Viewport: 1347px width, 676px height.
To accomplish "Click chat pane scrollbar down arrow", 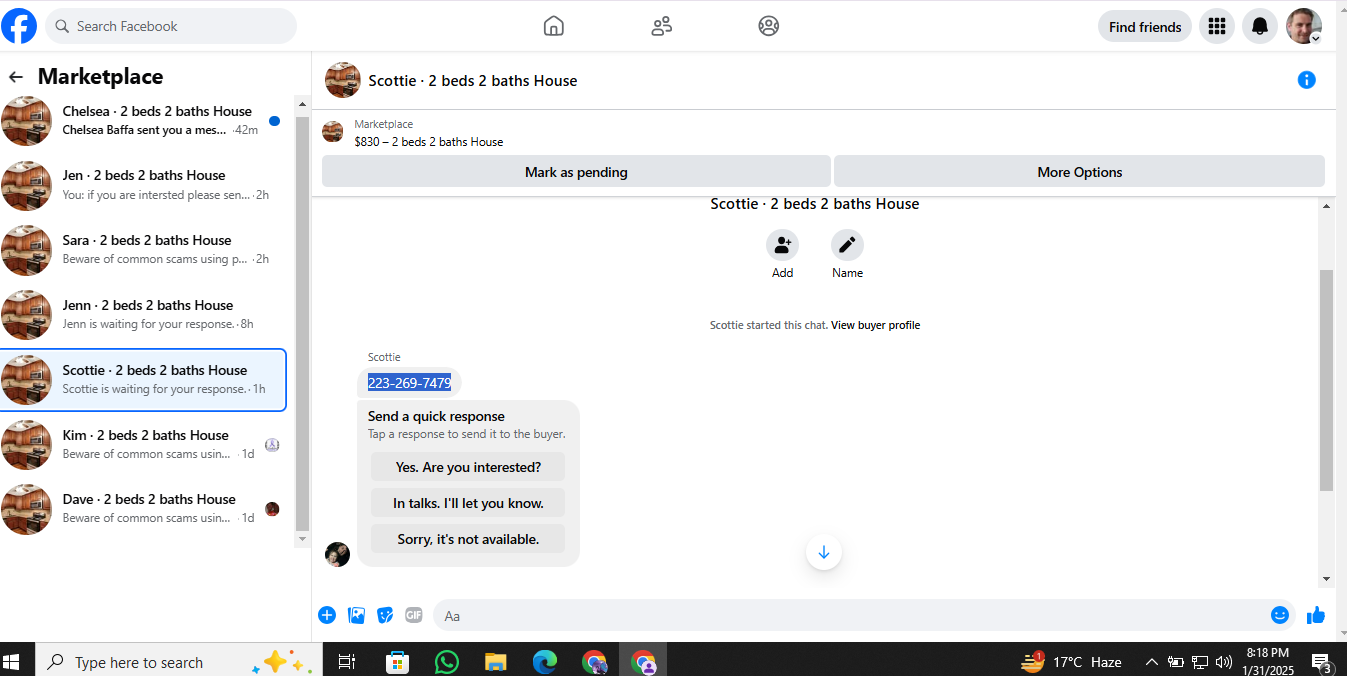I will click(x=1327, y=579).
